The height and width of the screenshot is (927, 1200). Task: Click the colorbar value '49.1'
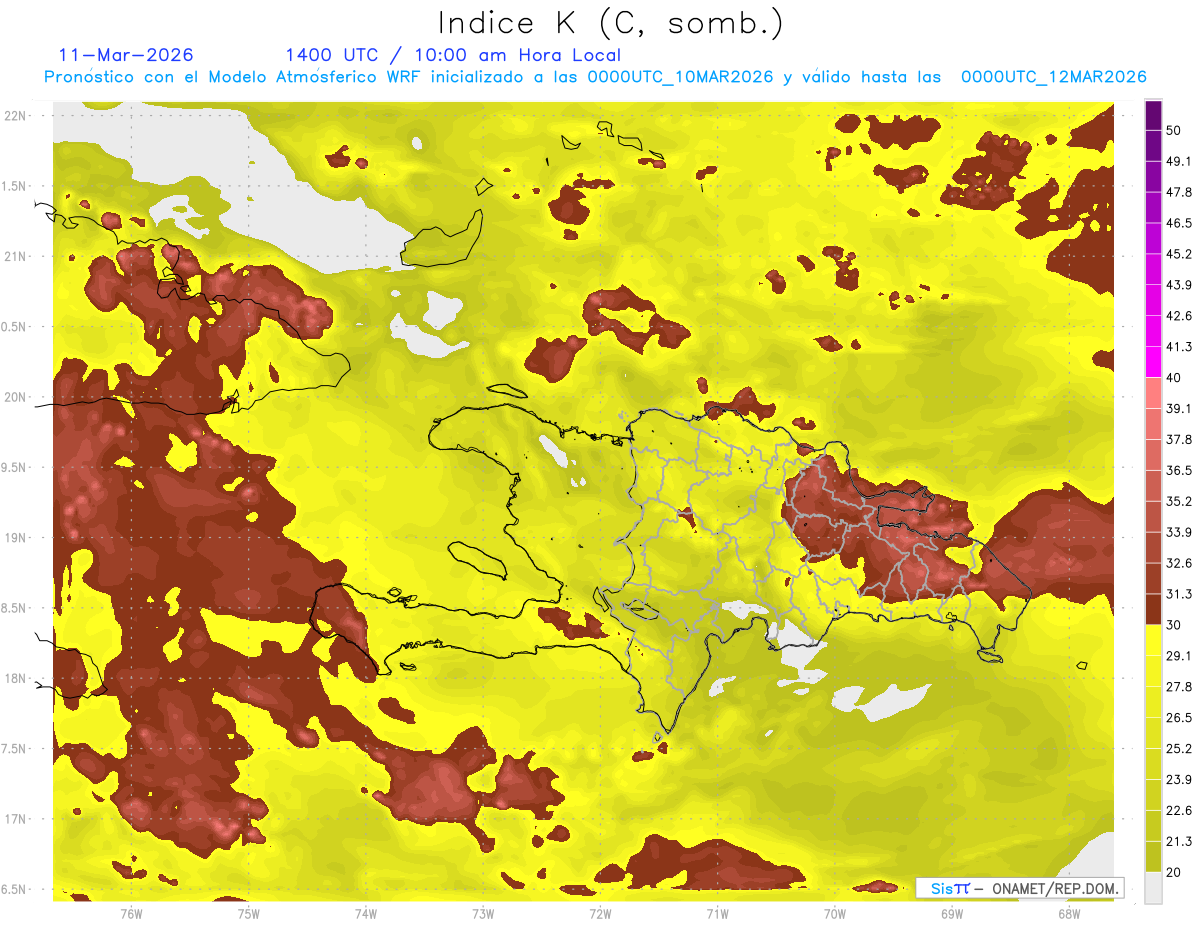coord(1179,161)
